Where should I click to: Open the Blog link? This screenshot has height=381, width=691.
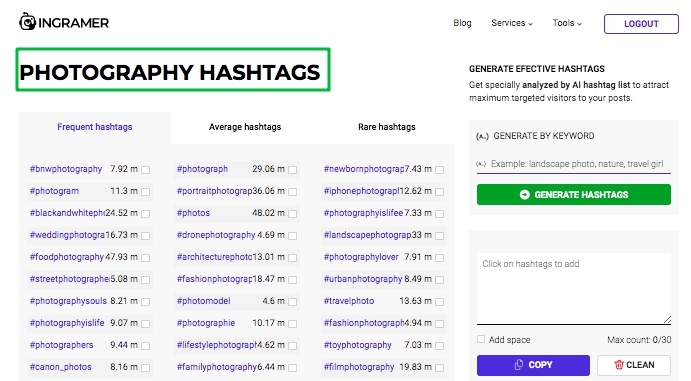[462, 23]
